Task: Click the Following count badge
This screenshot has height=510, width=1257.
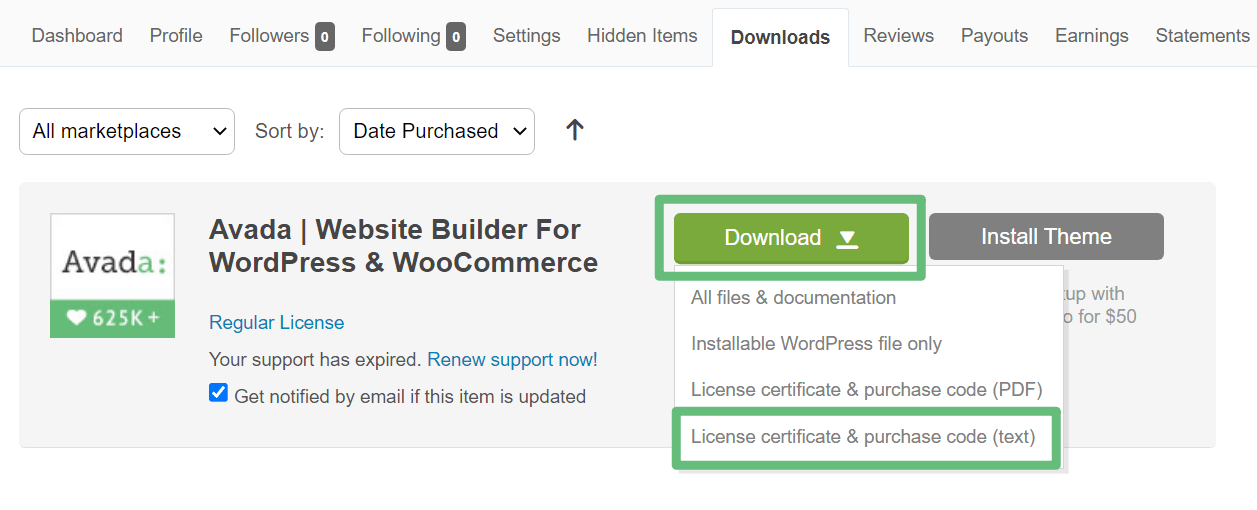Action: point(456,38)
